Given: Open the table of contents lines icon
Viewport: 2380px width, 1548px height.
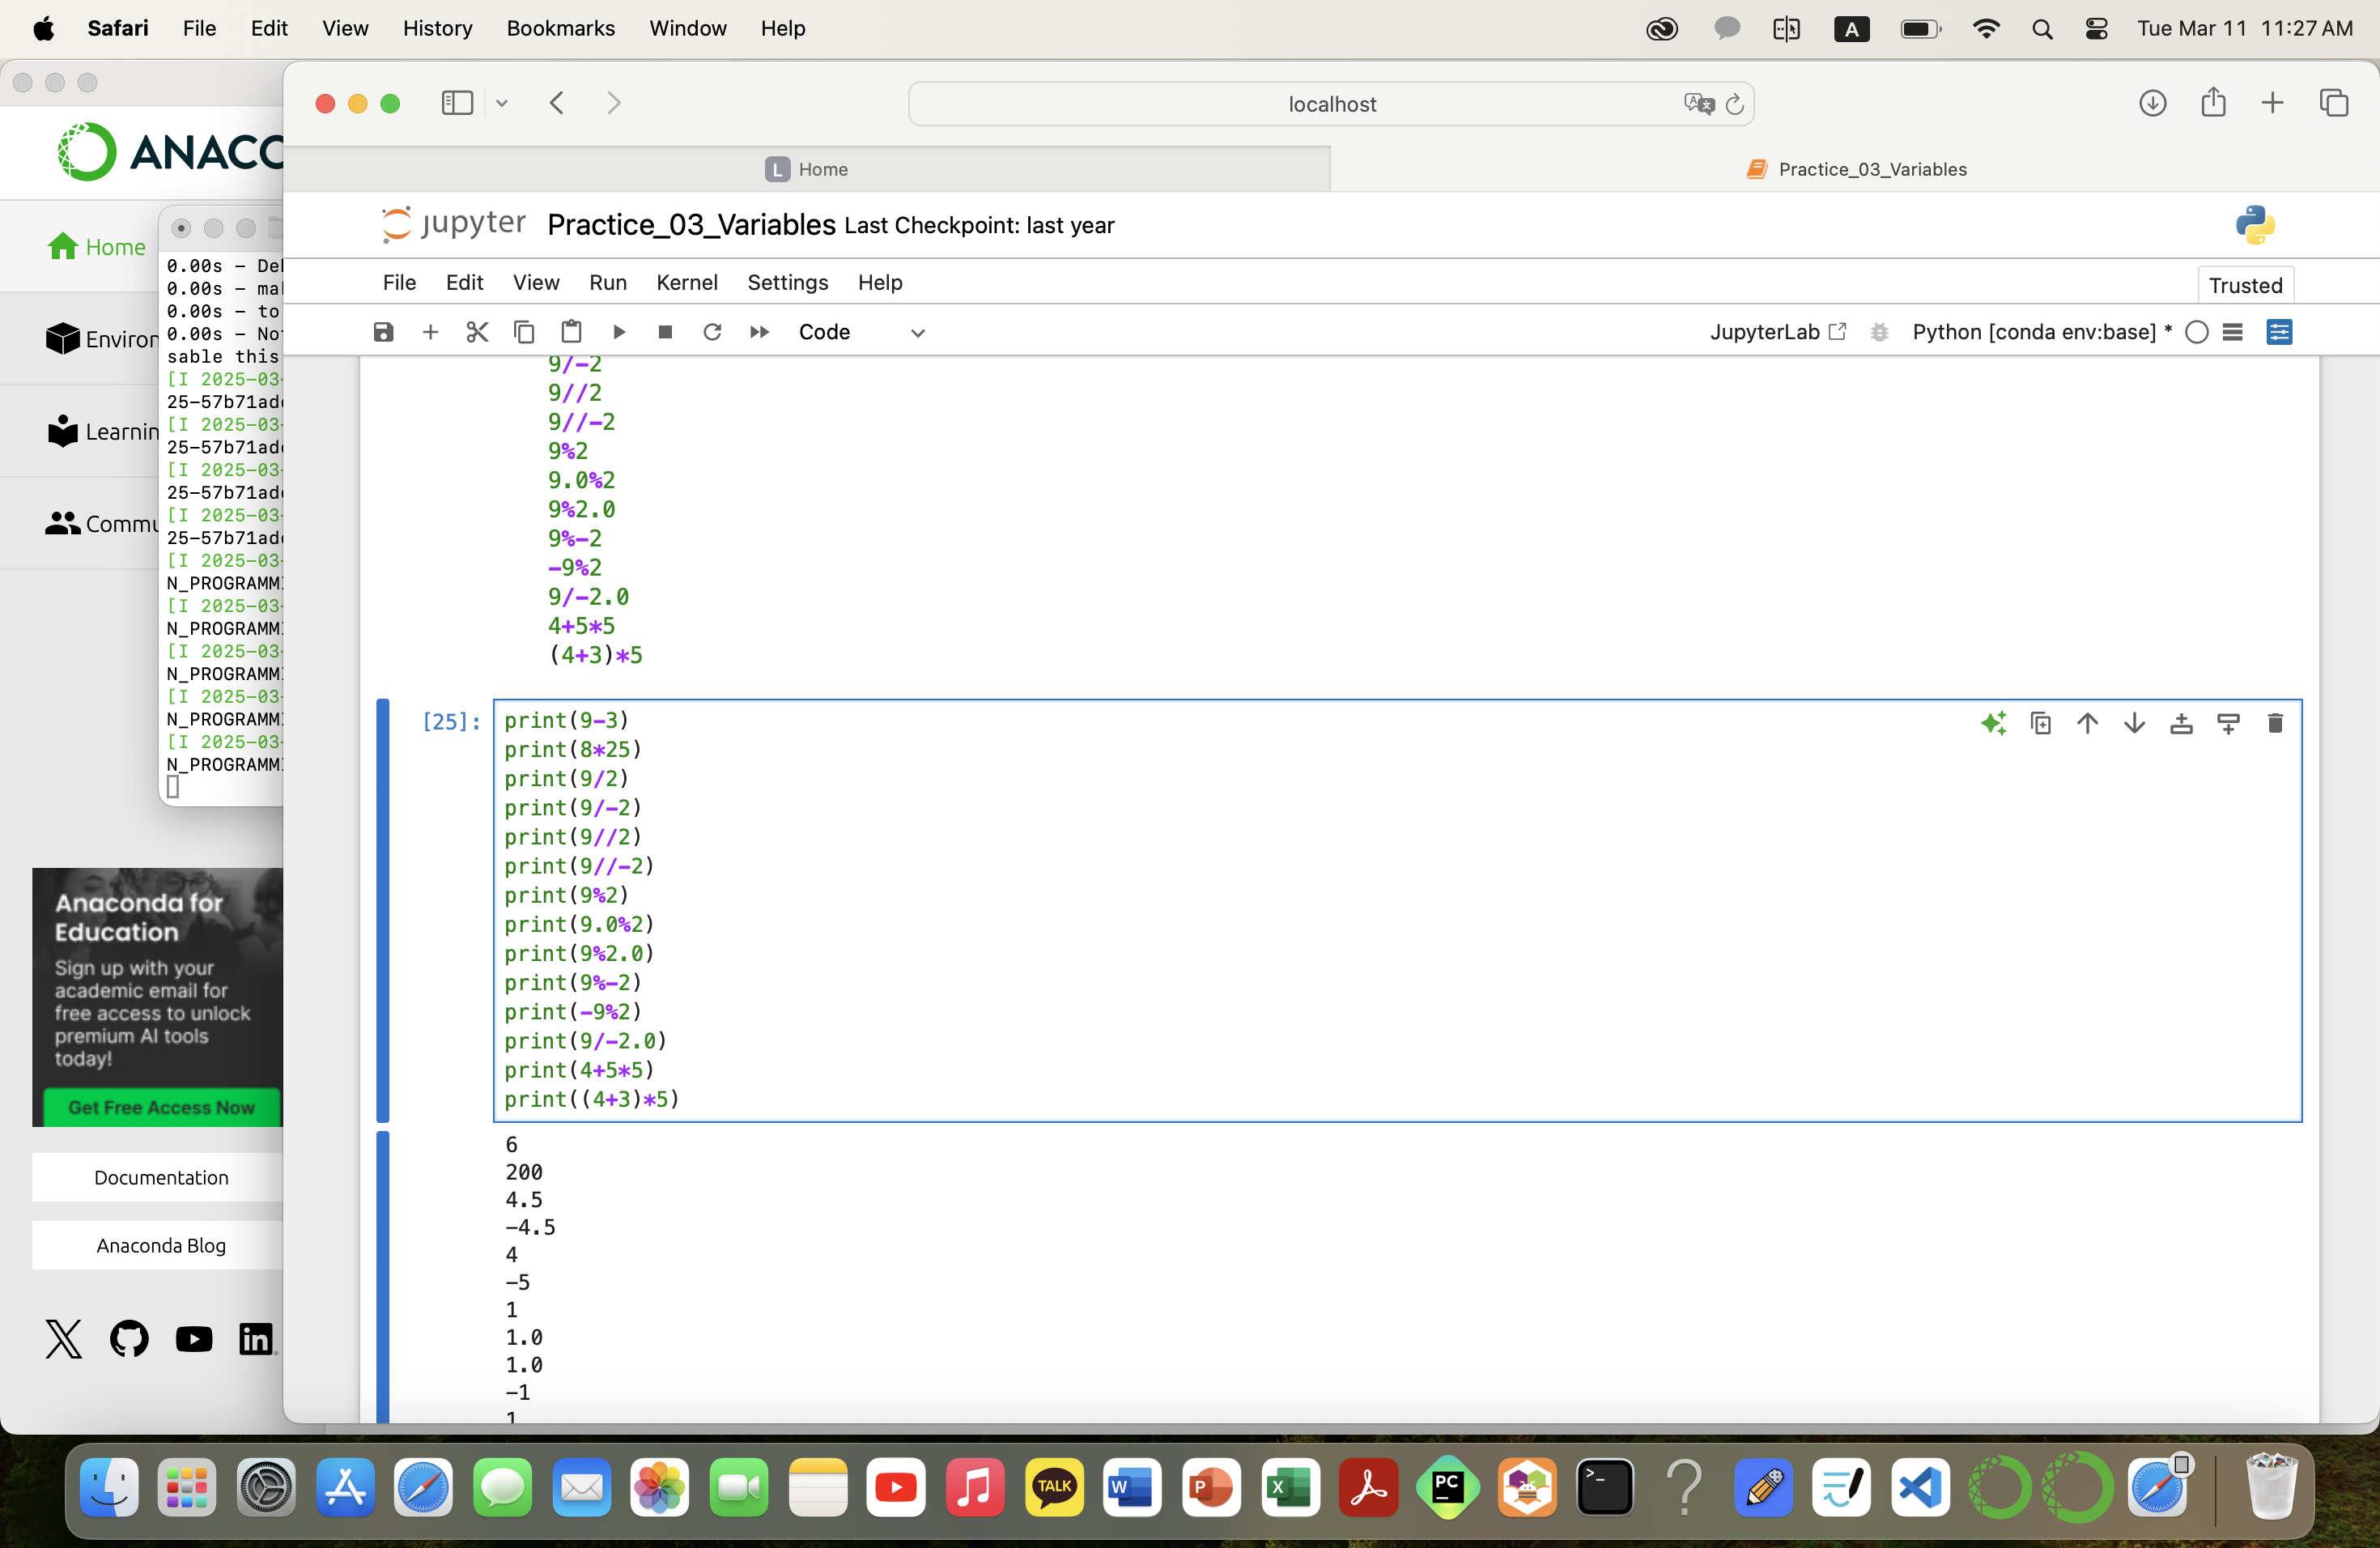Looking at the screenshot, I should (2233, 332).
